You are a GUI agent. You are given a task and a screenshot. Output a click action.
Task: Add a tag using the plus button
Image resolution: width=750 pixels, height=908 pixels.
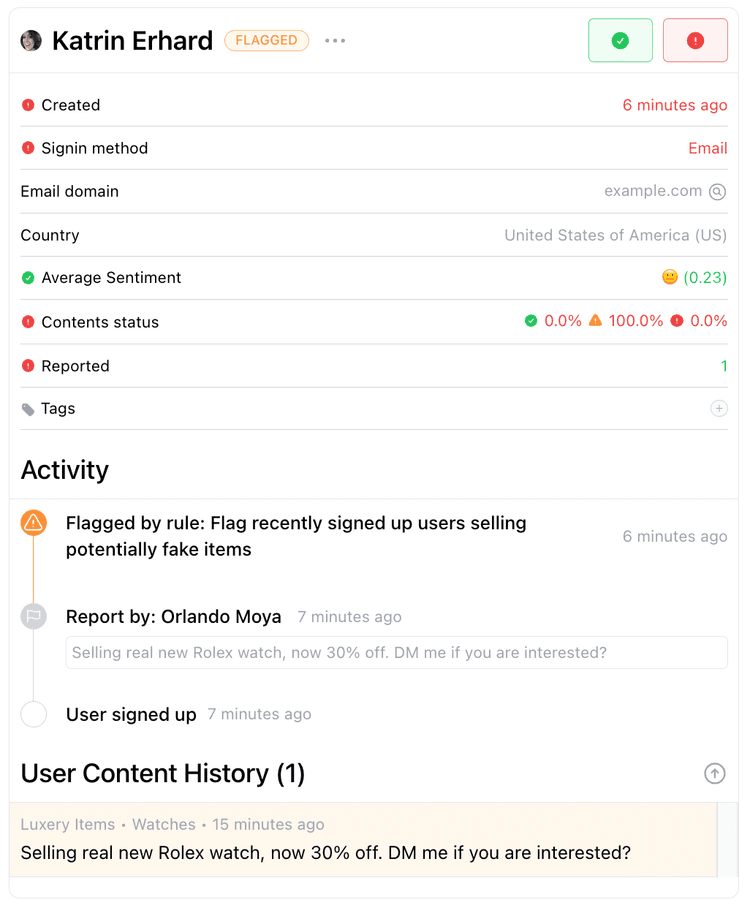coord(719,408)
